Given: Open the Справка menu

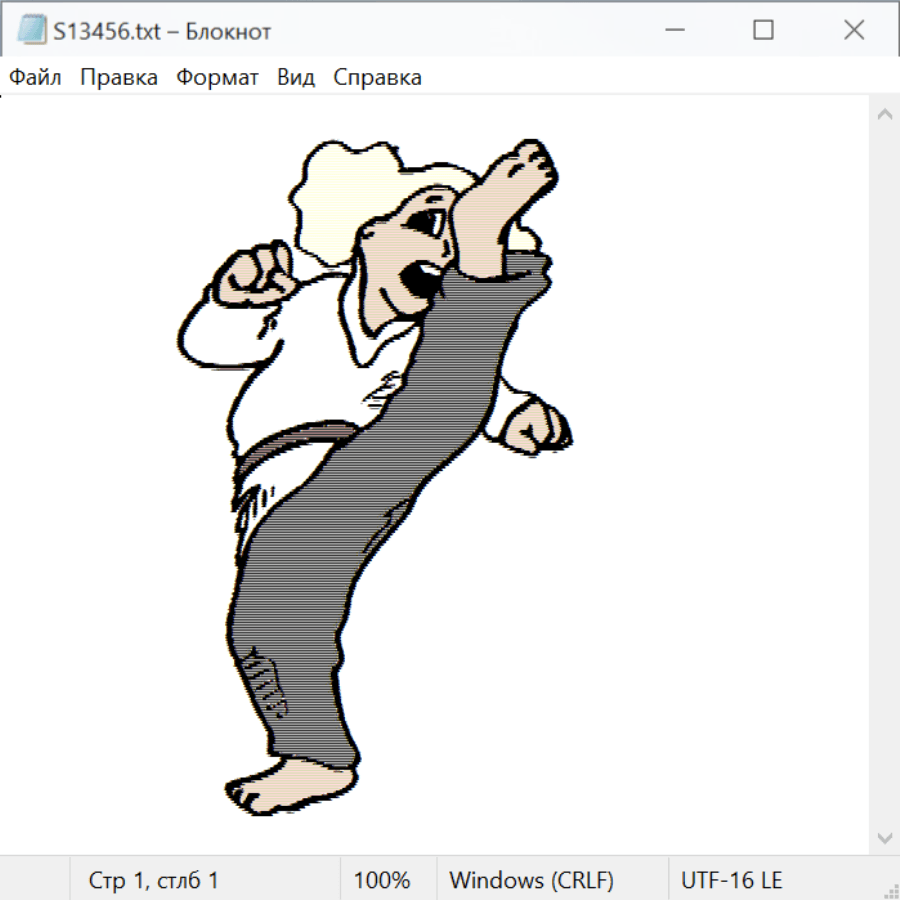Looking at the screenshot, I should click(377, 78).
